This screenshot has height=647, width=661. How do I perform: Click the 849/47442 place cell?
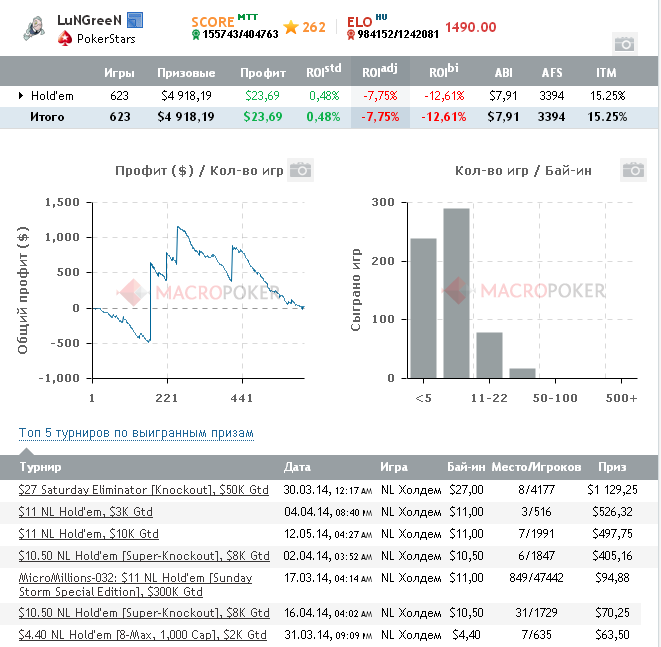pyautogui.click(x=536, y=577)
